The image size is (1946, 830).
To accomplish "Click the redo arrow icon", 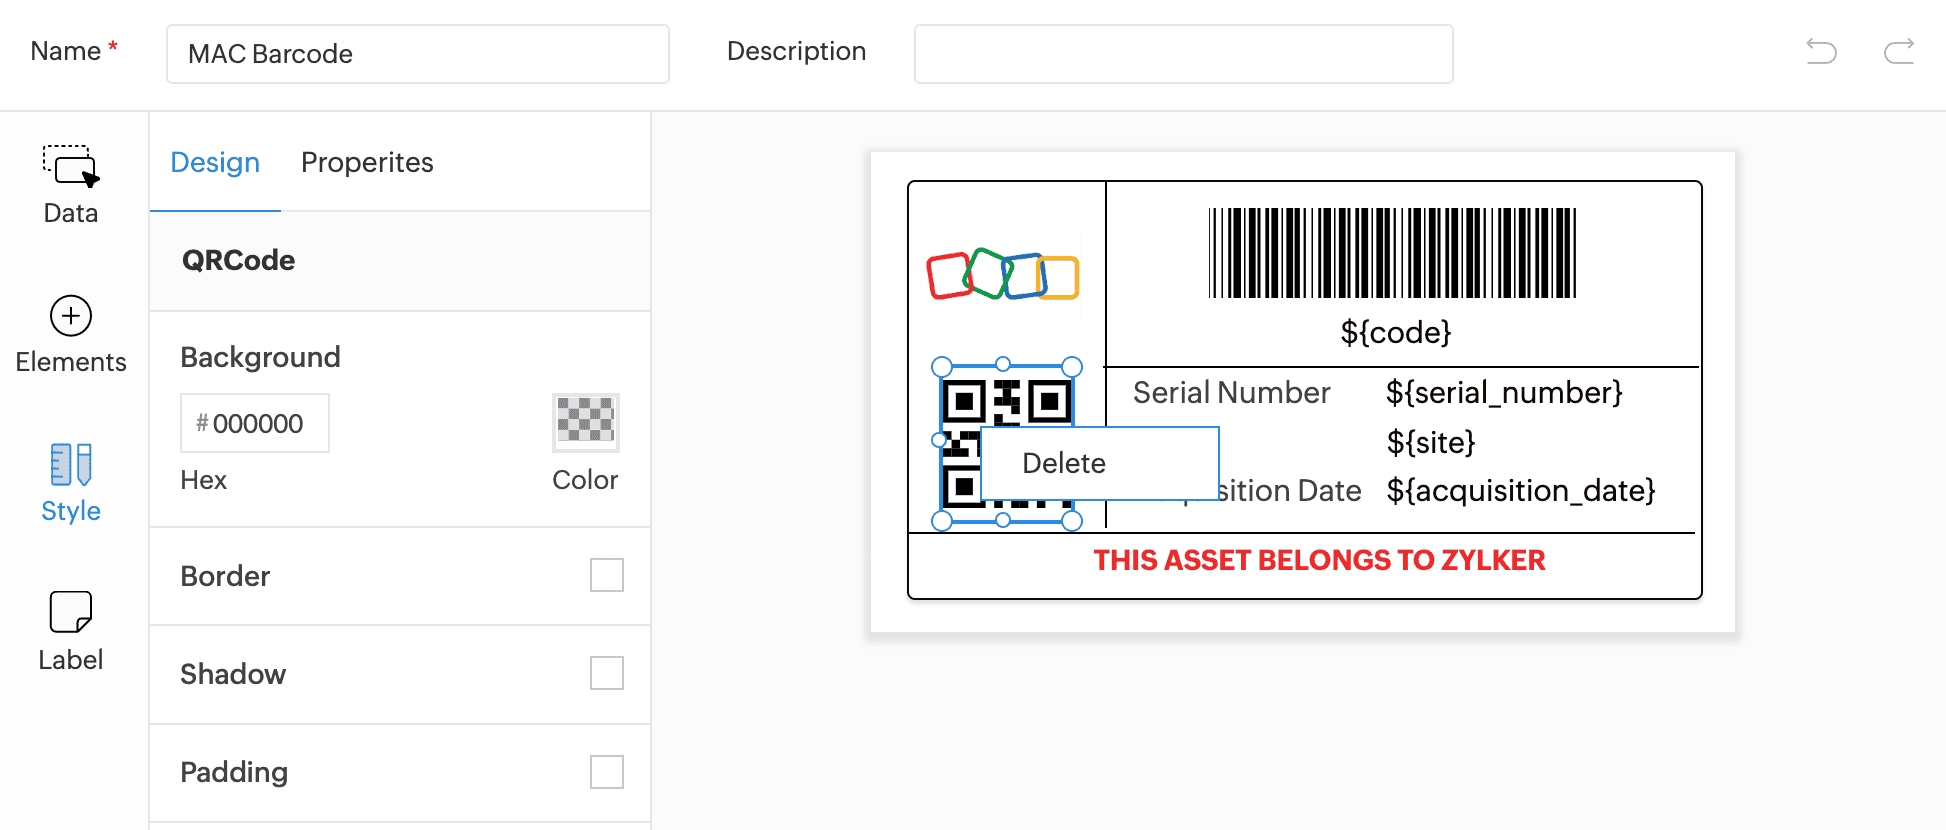I will pyautogui.click(x=1898, y=51).
